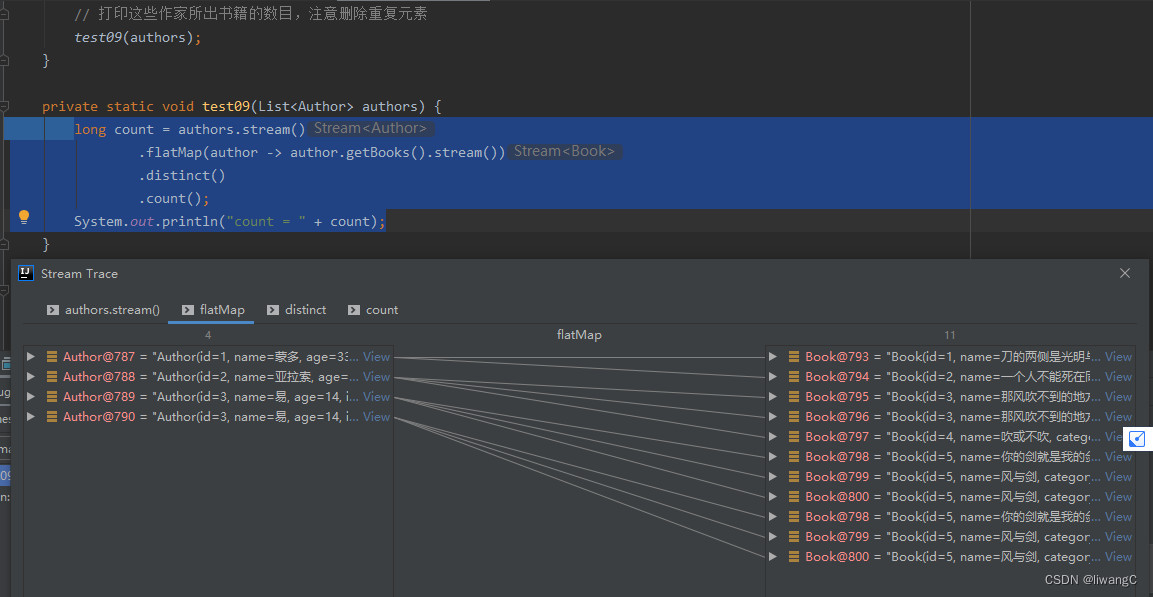Close the Stream Trace dialog
The width and height of the screenshot is (1153, 597).
[1125, 273]
